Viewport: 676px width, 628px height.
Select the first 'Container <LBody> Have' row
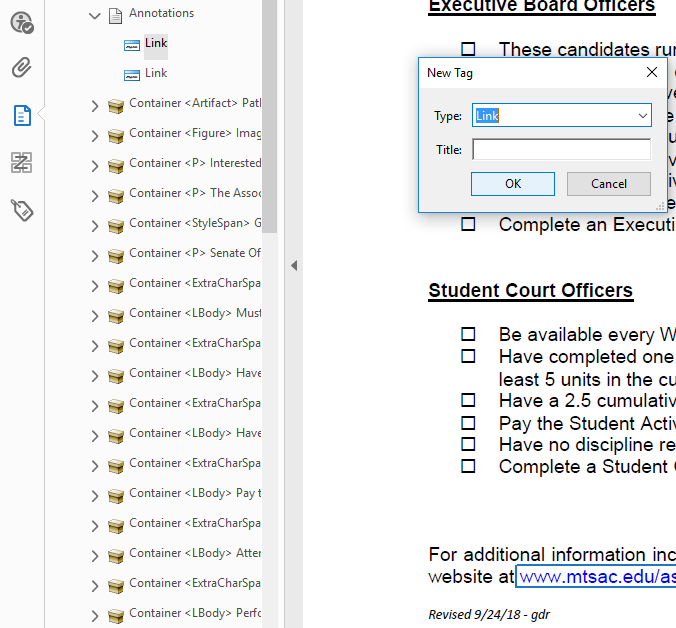pyautogui.click(x=195, y=373)
